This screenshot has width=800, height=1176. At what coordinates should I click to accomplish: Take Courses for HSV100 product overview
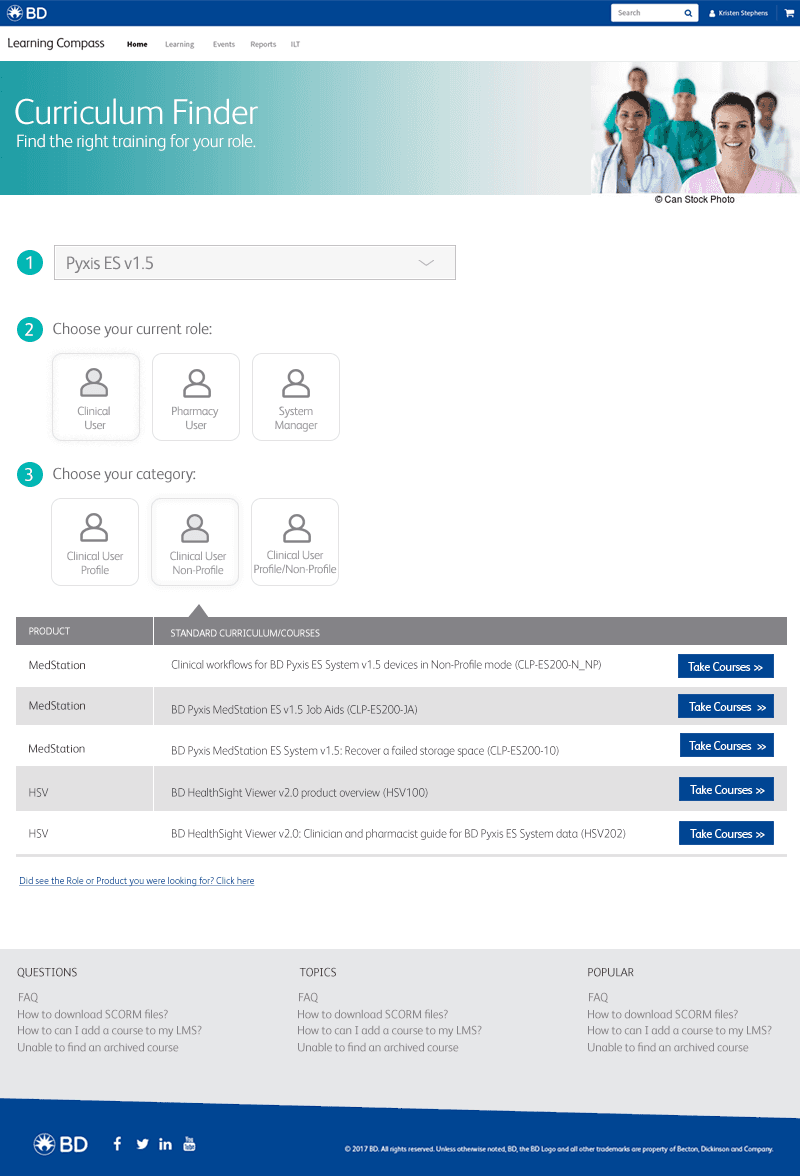pyautogui.click(x=727, y=790)
